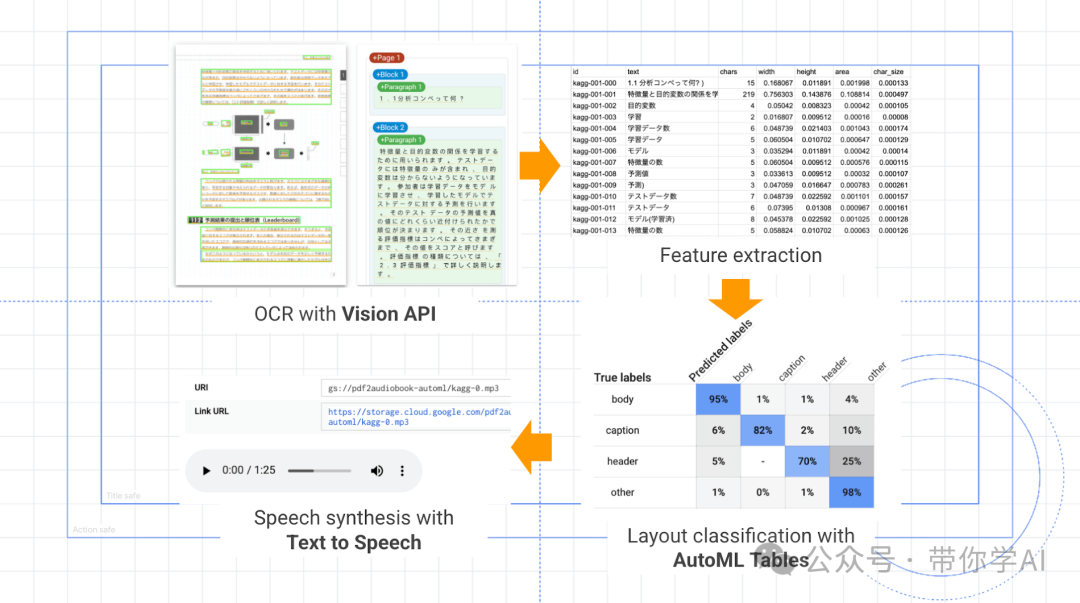Click the "char_size" column header
The height and width of the screenshot is (603, 1080).
[888, 72]
